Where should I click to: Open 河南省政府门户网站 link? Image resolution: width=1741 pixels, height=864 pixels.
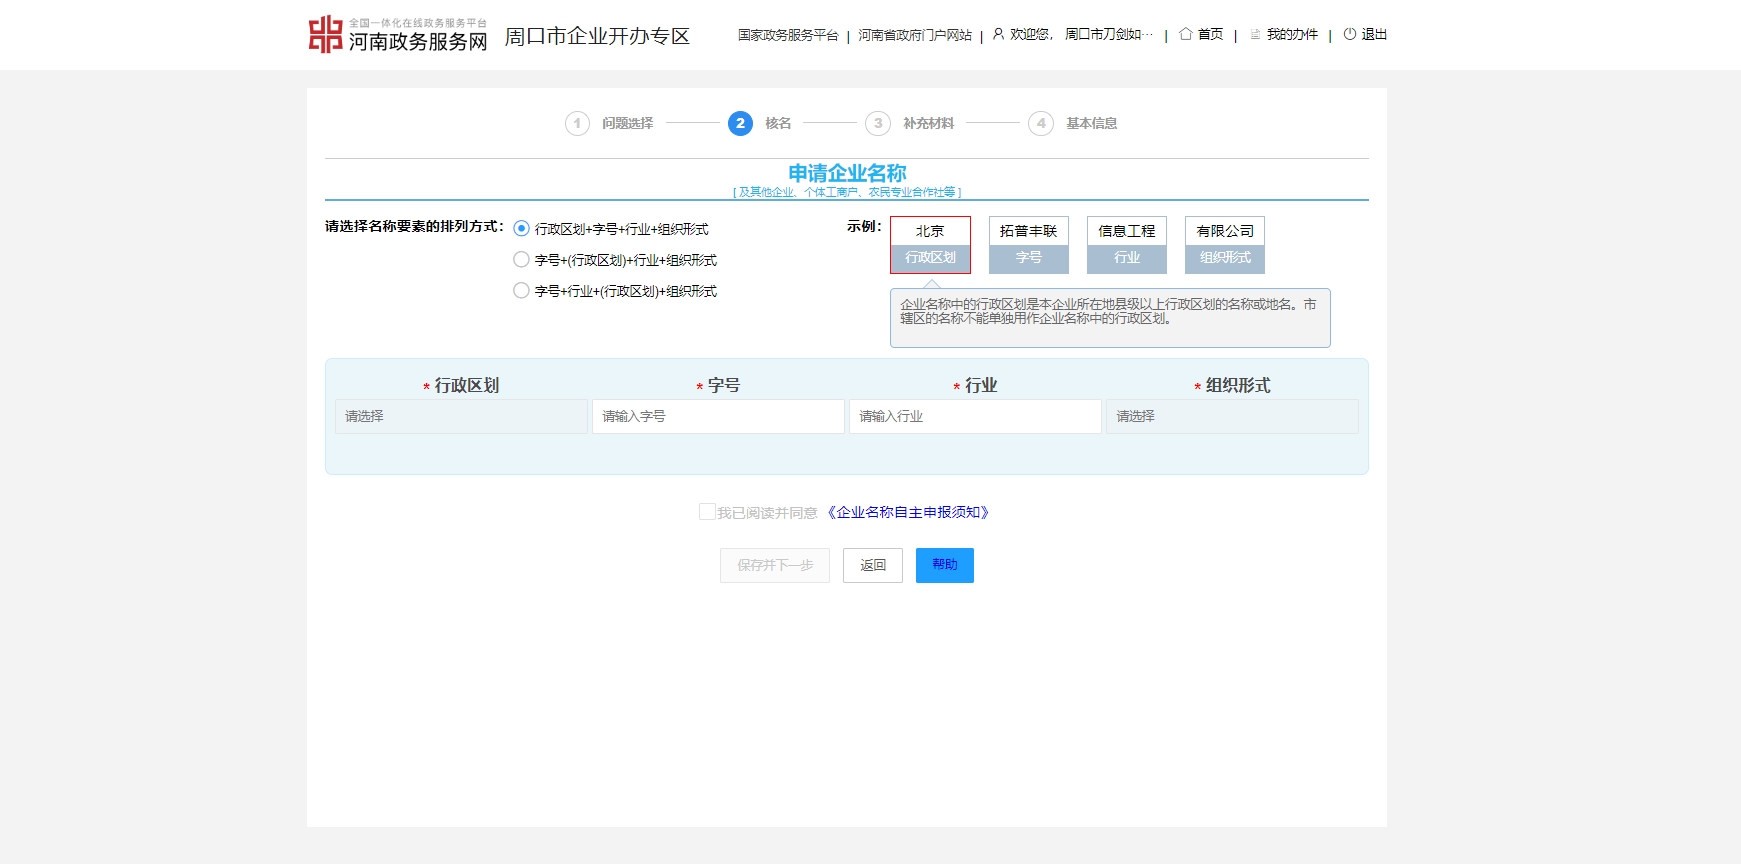click(x=915, y=35)
